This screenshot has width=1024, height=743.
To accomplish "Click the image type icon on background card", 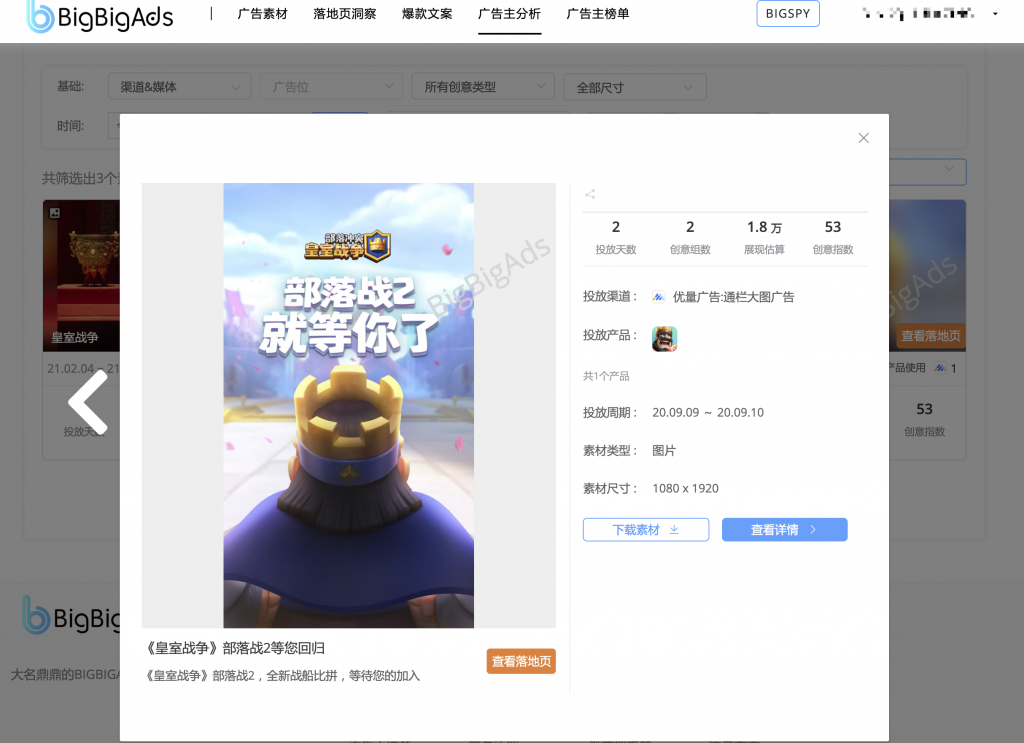I will (x=55, y=213).
